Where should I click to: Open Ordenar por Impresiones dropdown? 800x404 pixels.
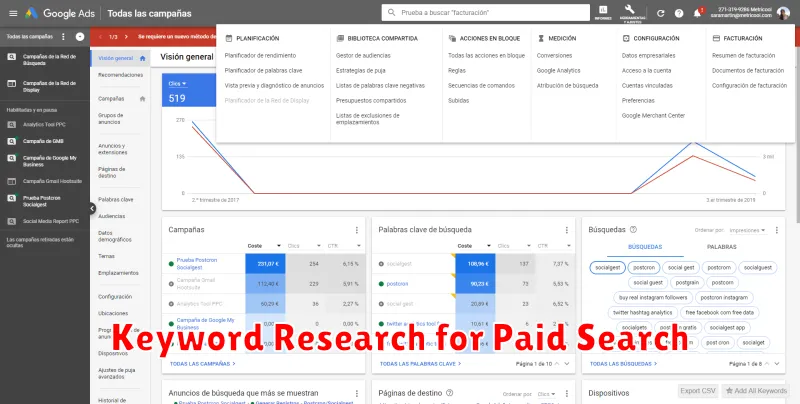[x=747, y=231]
